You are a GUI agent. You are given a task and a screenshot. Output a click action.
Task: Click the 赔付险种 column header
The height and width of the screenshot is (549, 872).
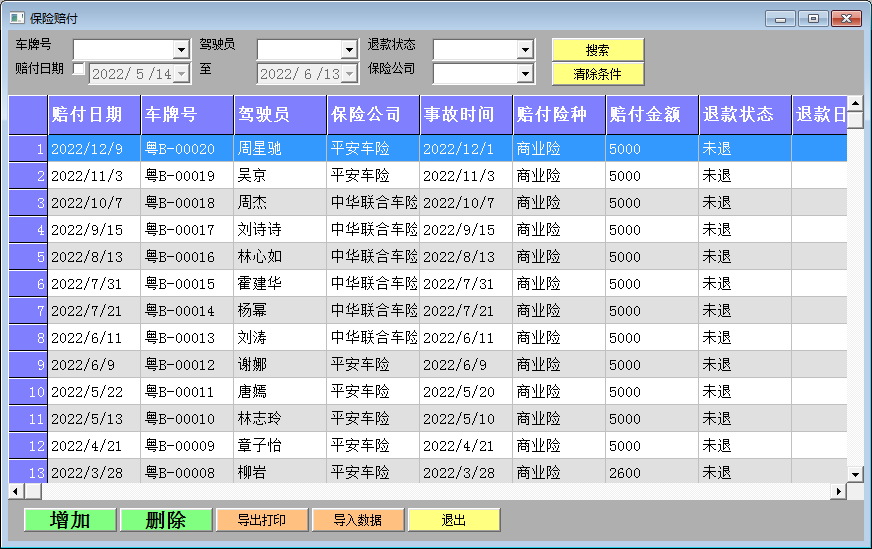[x=559, y=115]
